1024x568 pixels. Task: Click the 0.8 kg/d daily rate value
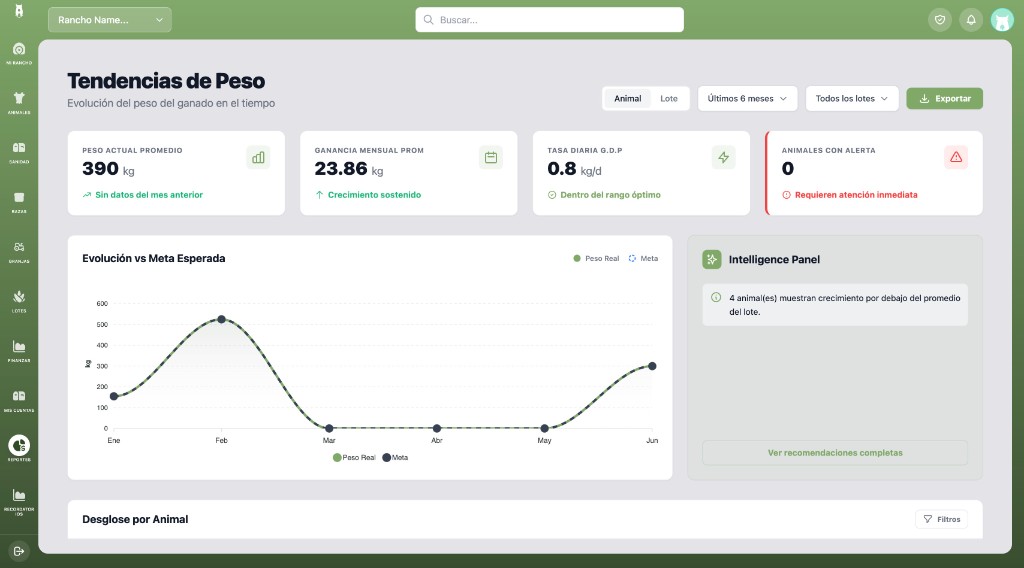(x=575, y=169)
